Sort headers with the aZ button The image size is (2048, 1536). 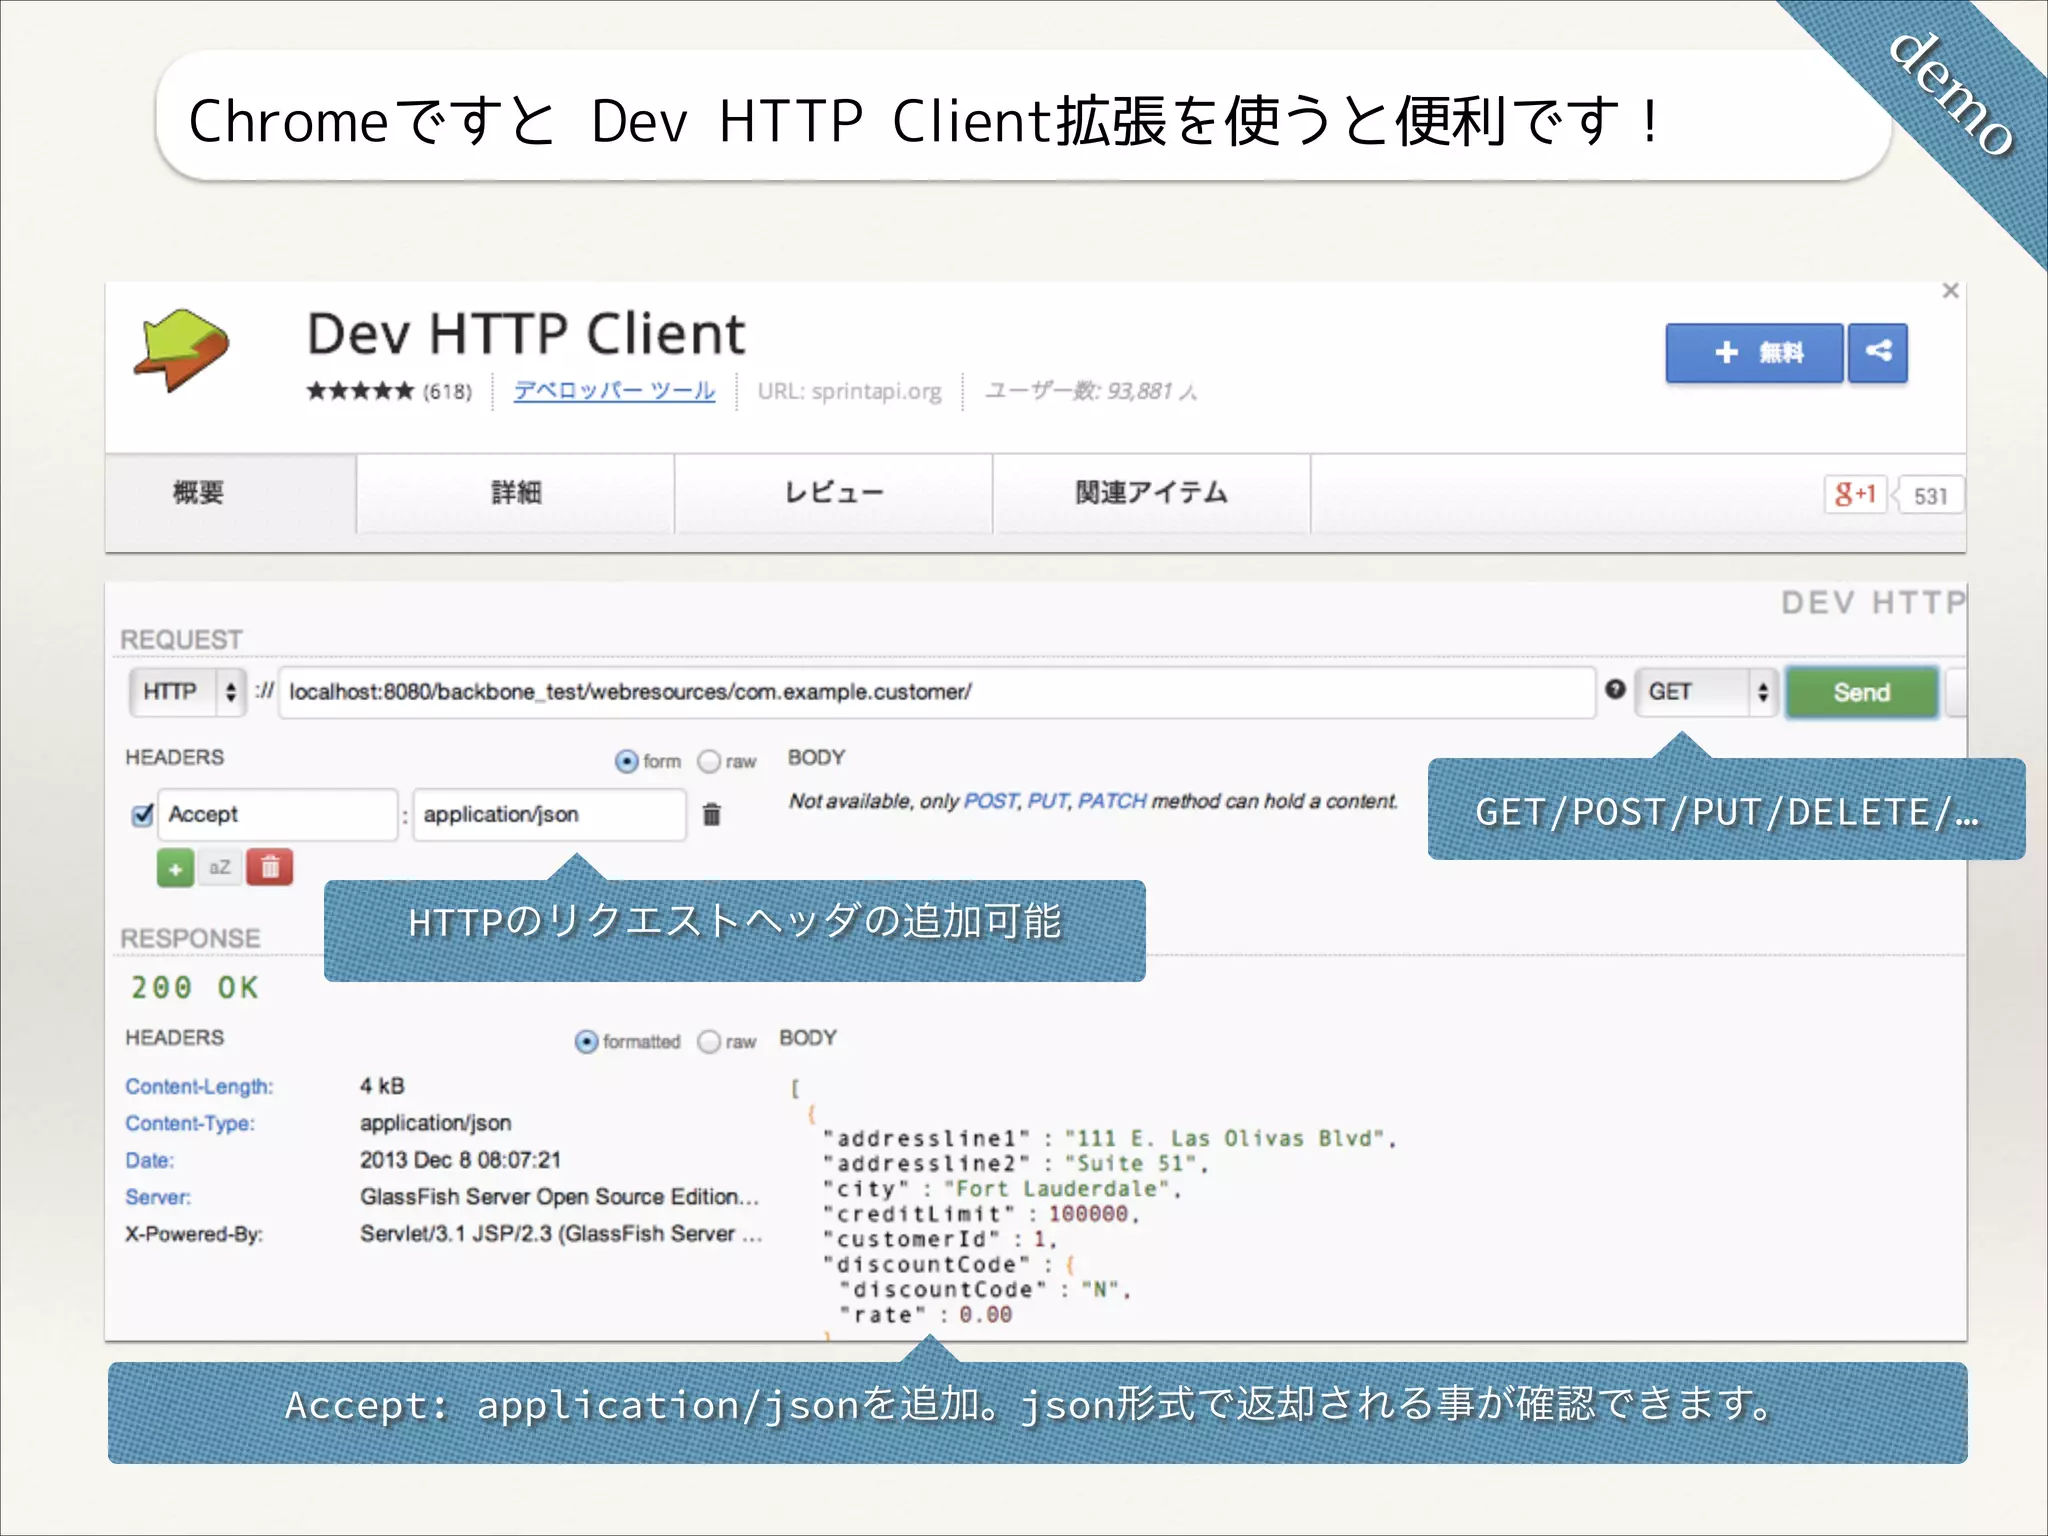[x=220, y=868]
